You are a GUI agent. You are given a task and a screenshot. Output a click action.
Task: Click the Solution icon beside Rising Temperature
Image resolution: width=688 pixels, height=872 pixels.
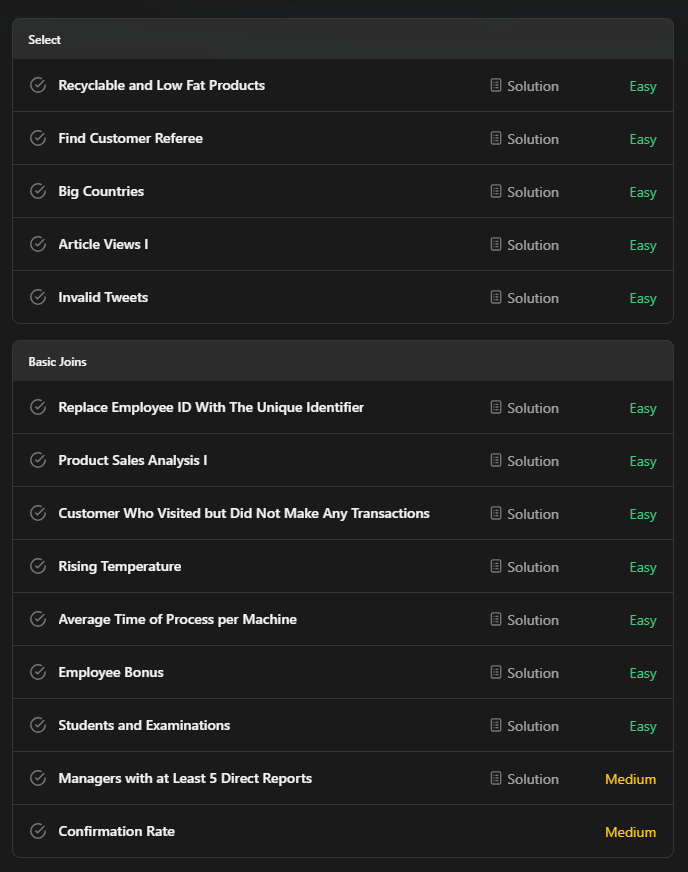point(496,566)
